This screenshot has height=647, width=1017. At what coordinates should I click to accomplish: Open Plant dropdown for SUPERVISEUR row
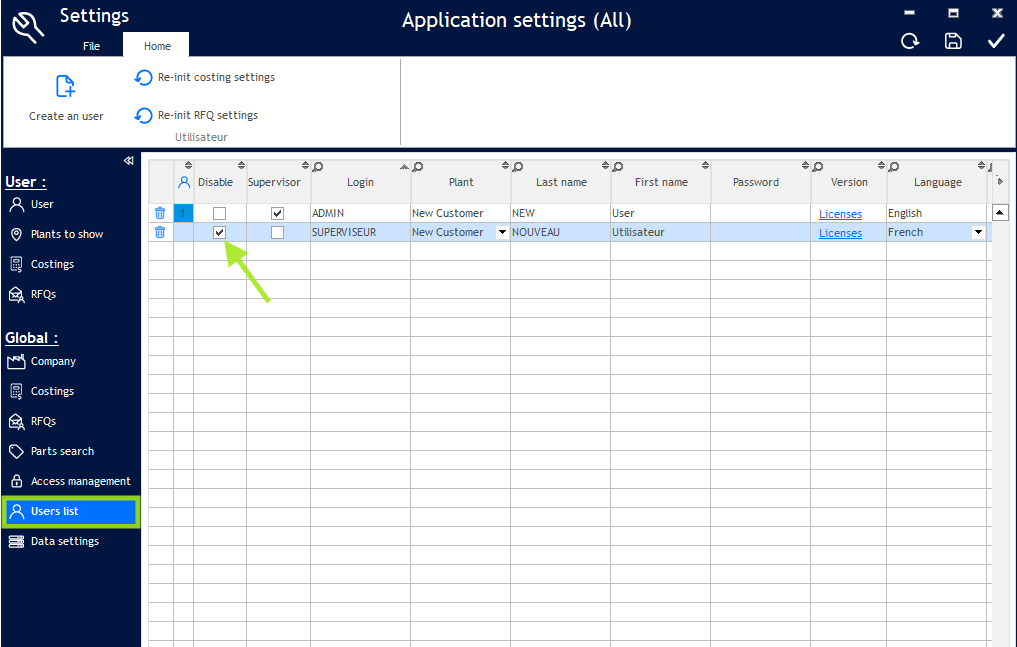(502, 232)
